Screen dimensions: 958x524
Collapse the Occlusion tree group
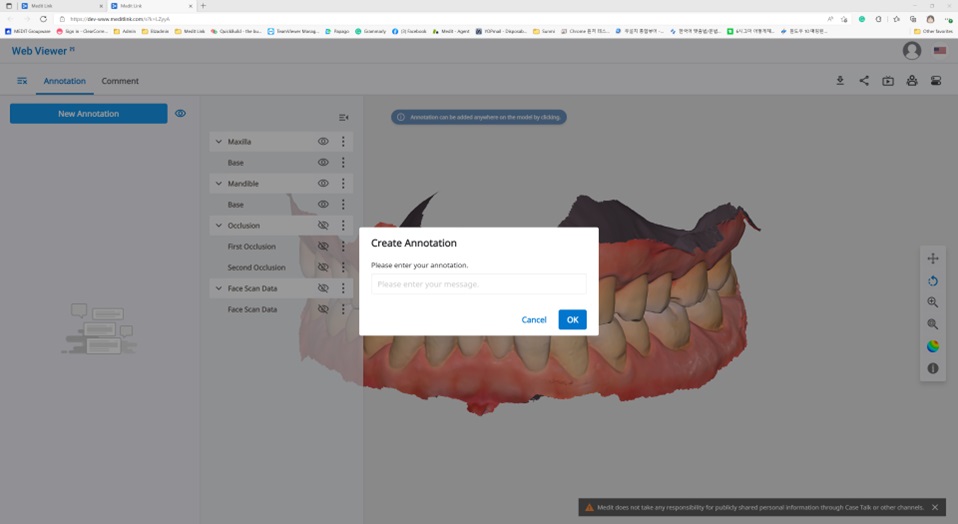(218, 226)
